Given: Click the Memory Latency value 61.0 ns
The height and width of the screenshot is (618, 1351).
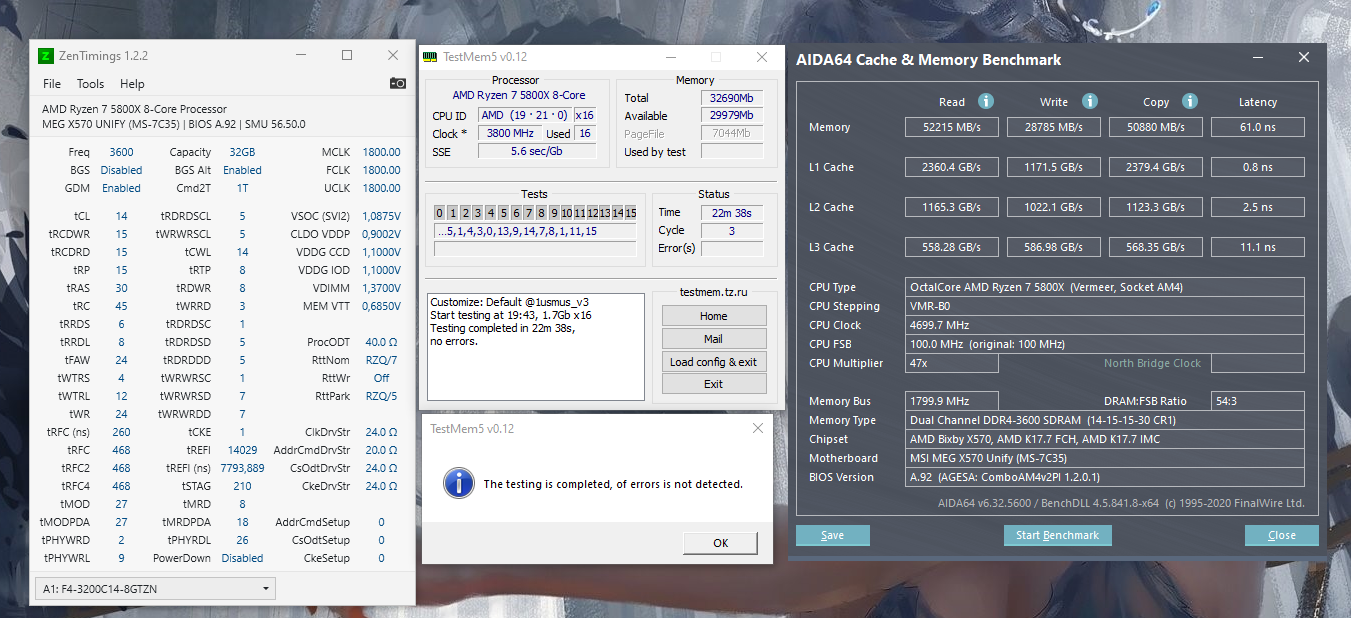Looking at the screenshot, I should [1257, 127].
